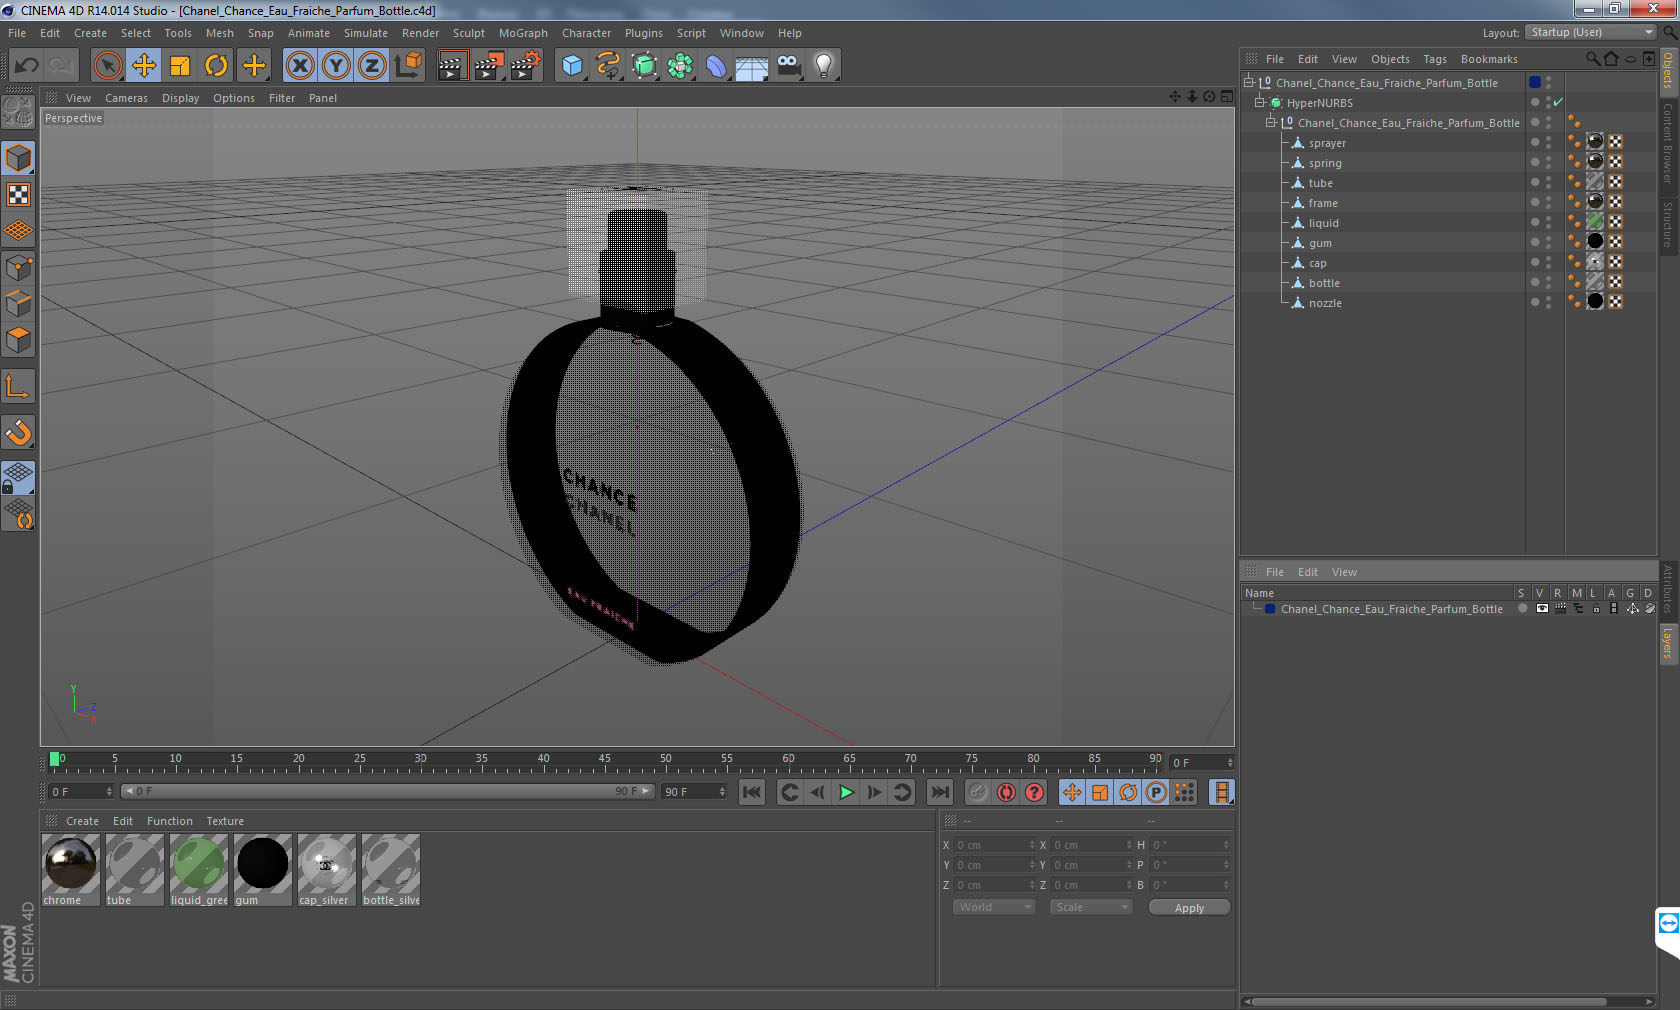The width and height of the screenshot is (1680, 1010).
Task: Add a camera object
Action: (788, 66)
